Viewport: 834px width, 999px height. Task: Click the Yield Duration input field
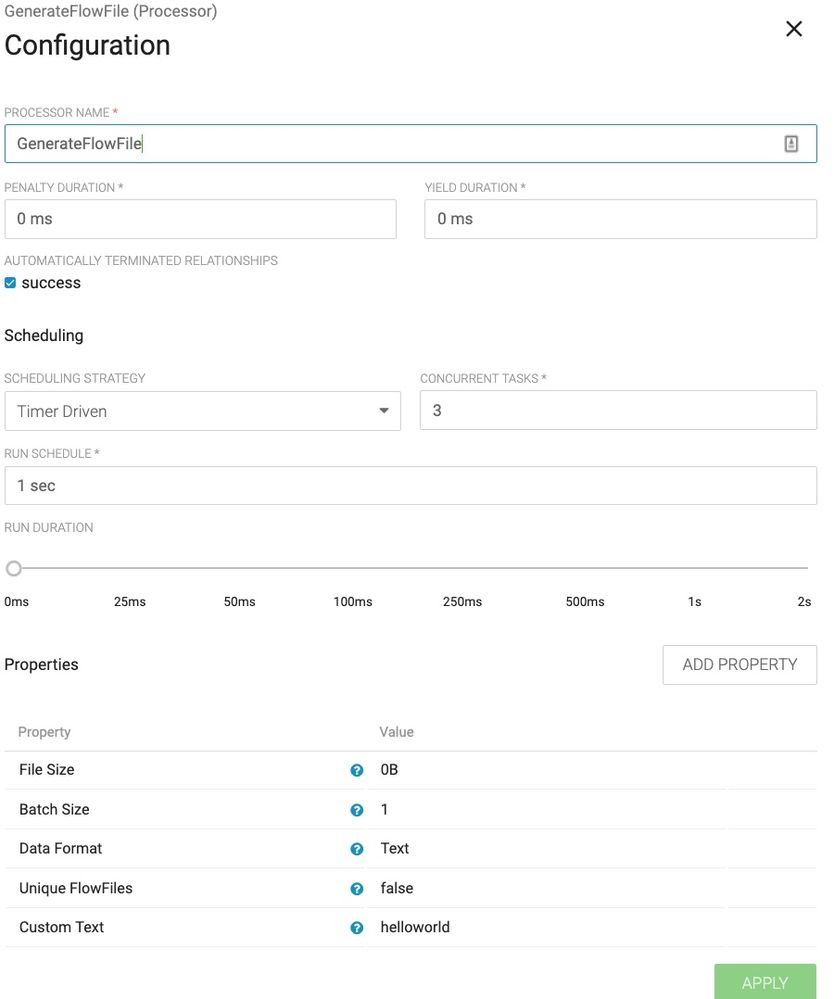620,219
